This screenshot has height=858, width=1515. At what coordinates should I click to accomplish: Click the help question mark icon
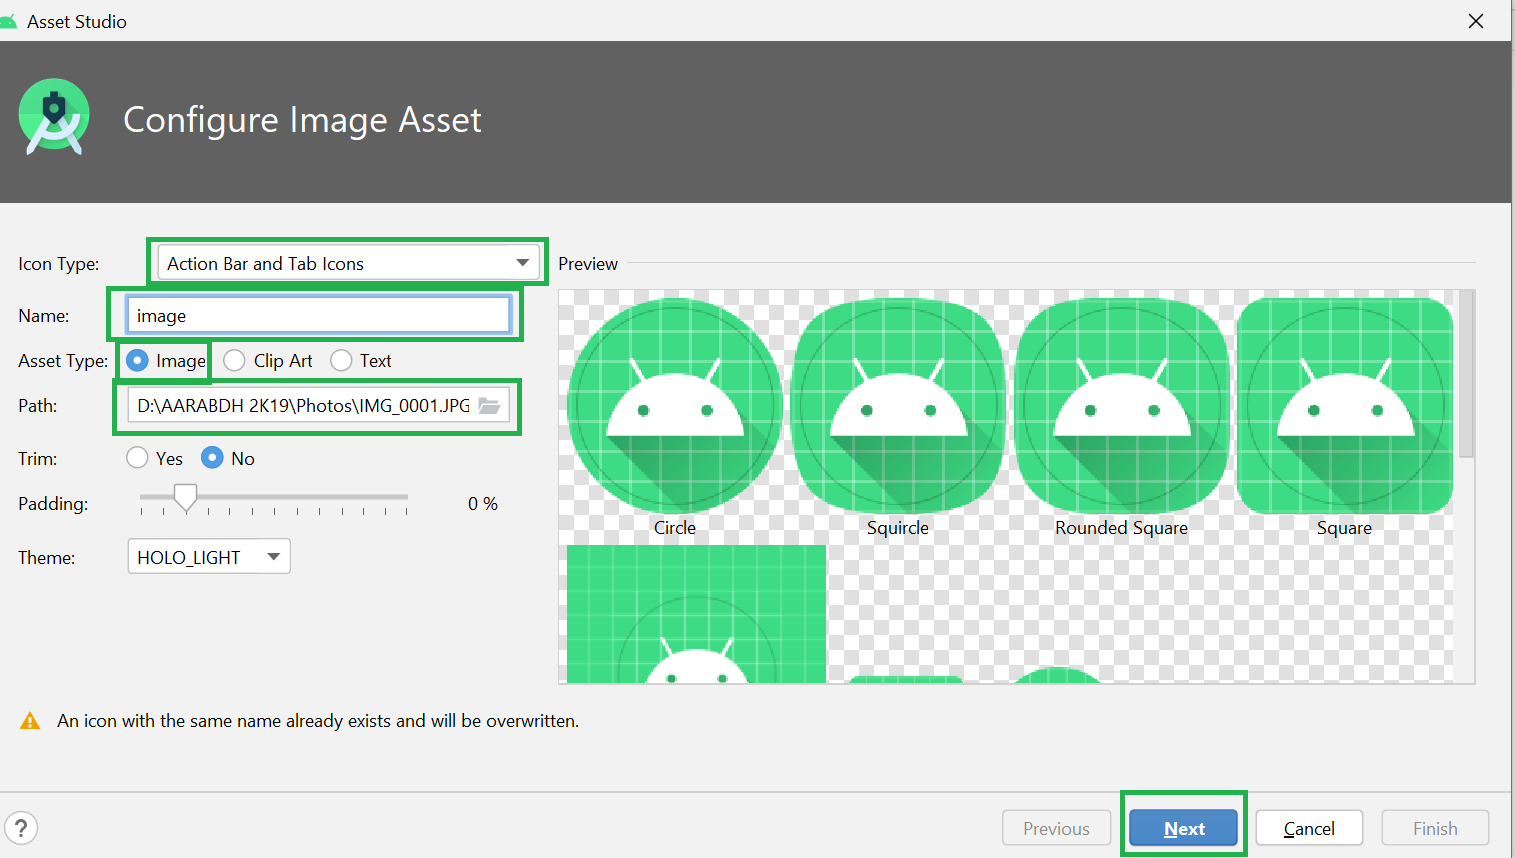[21, 828]
